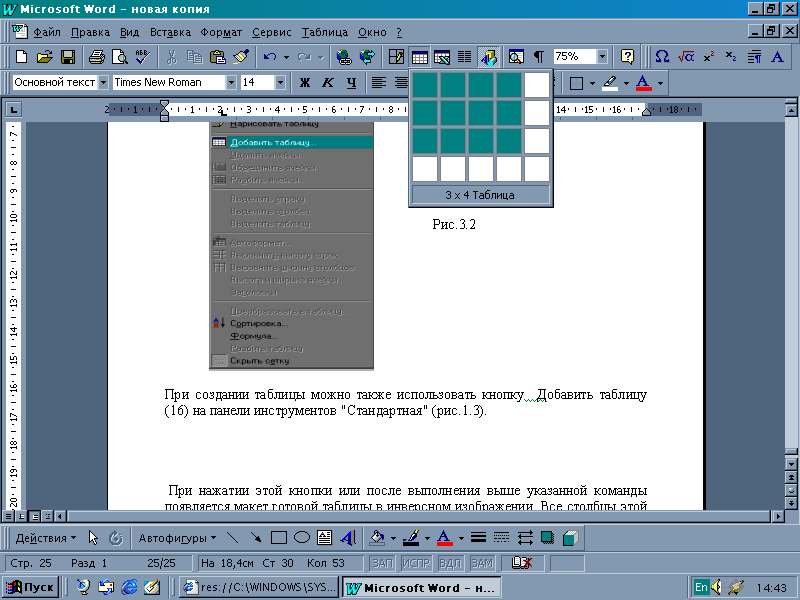Toggle the Drawing toolbar icon
Viewport: 800px width, 600px height.
pyautogui.click(x=488, y=57)
